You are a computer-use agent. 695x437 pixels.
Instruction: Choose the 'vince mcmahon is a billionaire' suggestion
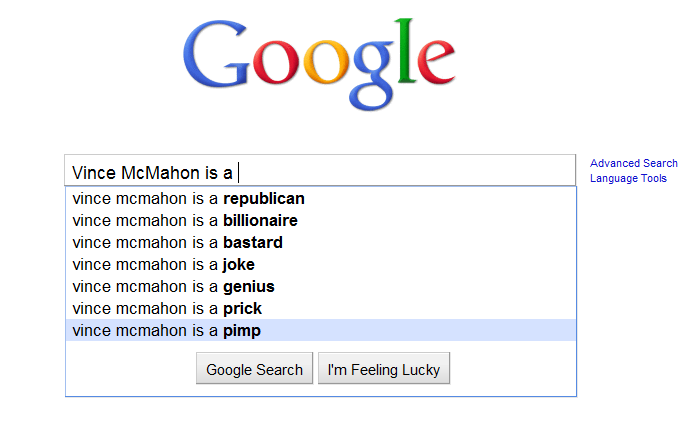[185, 220]
